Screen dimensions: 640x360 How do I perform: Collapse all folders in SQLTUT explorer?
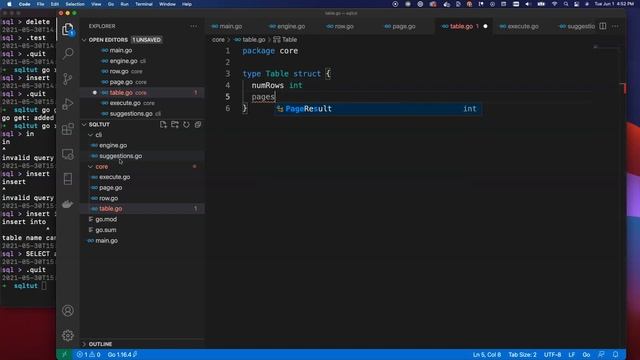click(x=198, y=124)
